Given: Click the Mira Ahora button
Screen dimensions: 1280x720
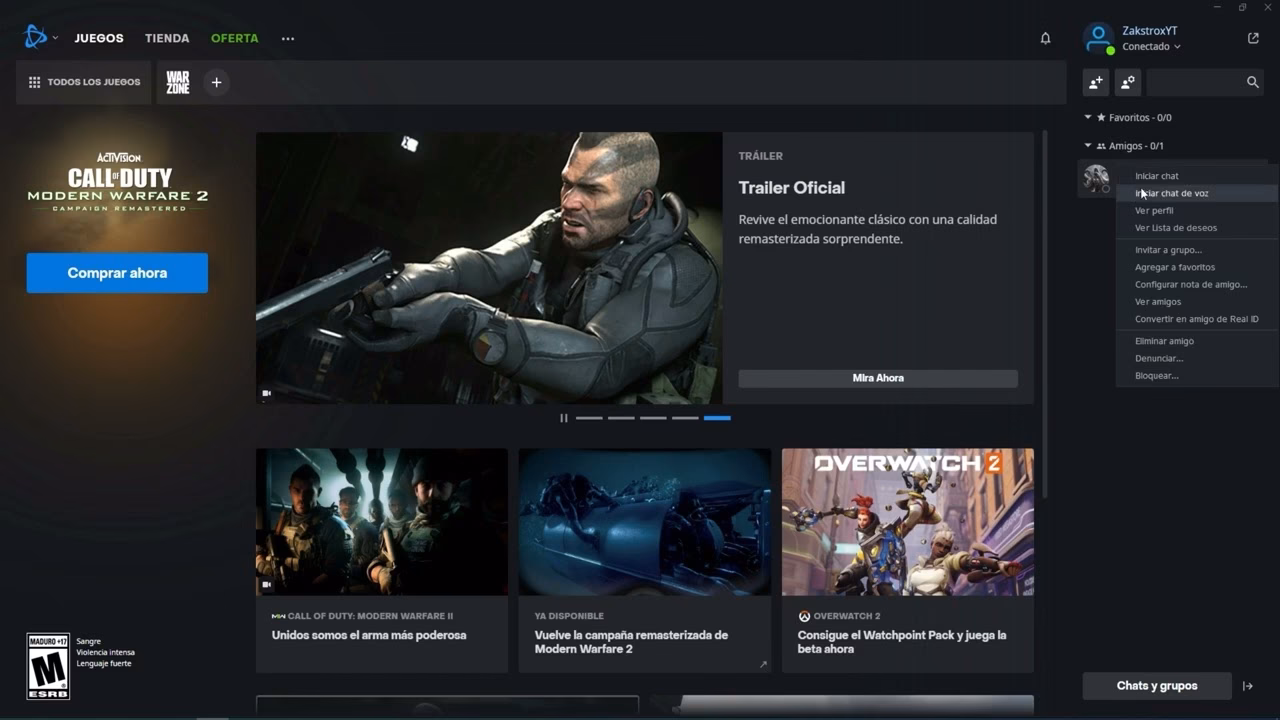Looking at the screenshot, I should pos(878,378).
